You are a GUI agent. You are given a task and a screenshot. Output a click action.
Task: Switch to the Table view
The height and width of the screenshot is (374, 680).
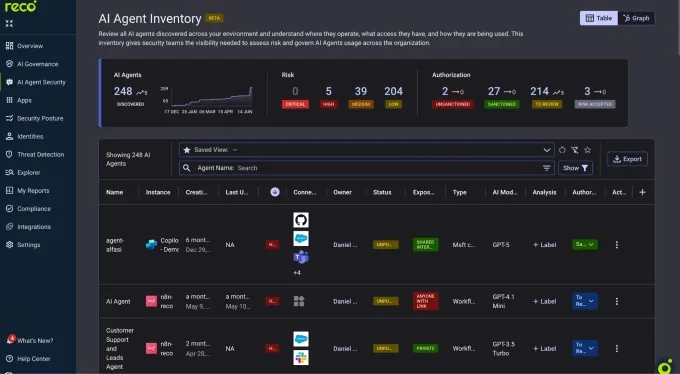[599, 18]
